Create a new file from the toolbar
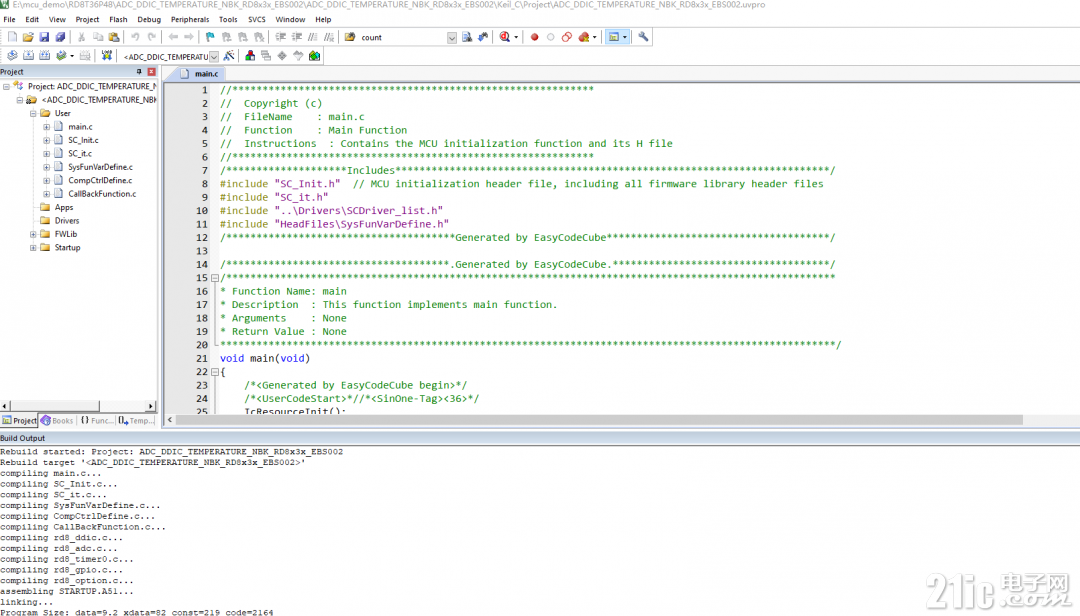This screenshot has width=1080, height=616. point(12,37)
